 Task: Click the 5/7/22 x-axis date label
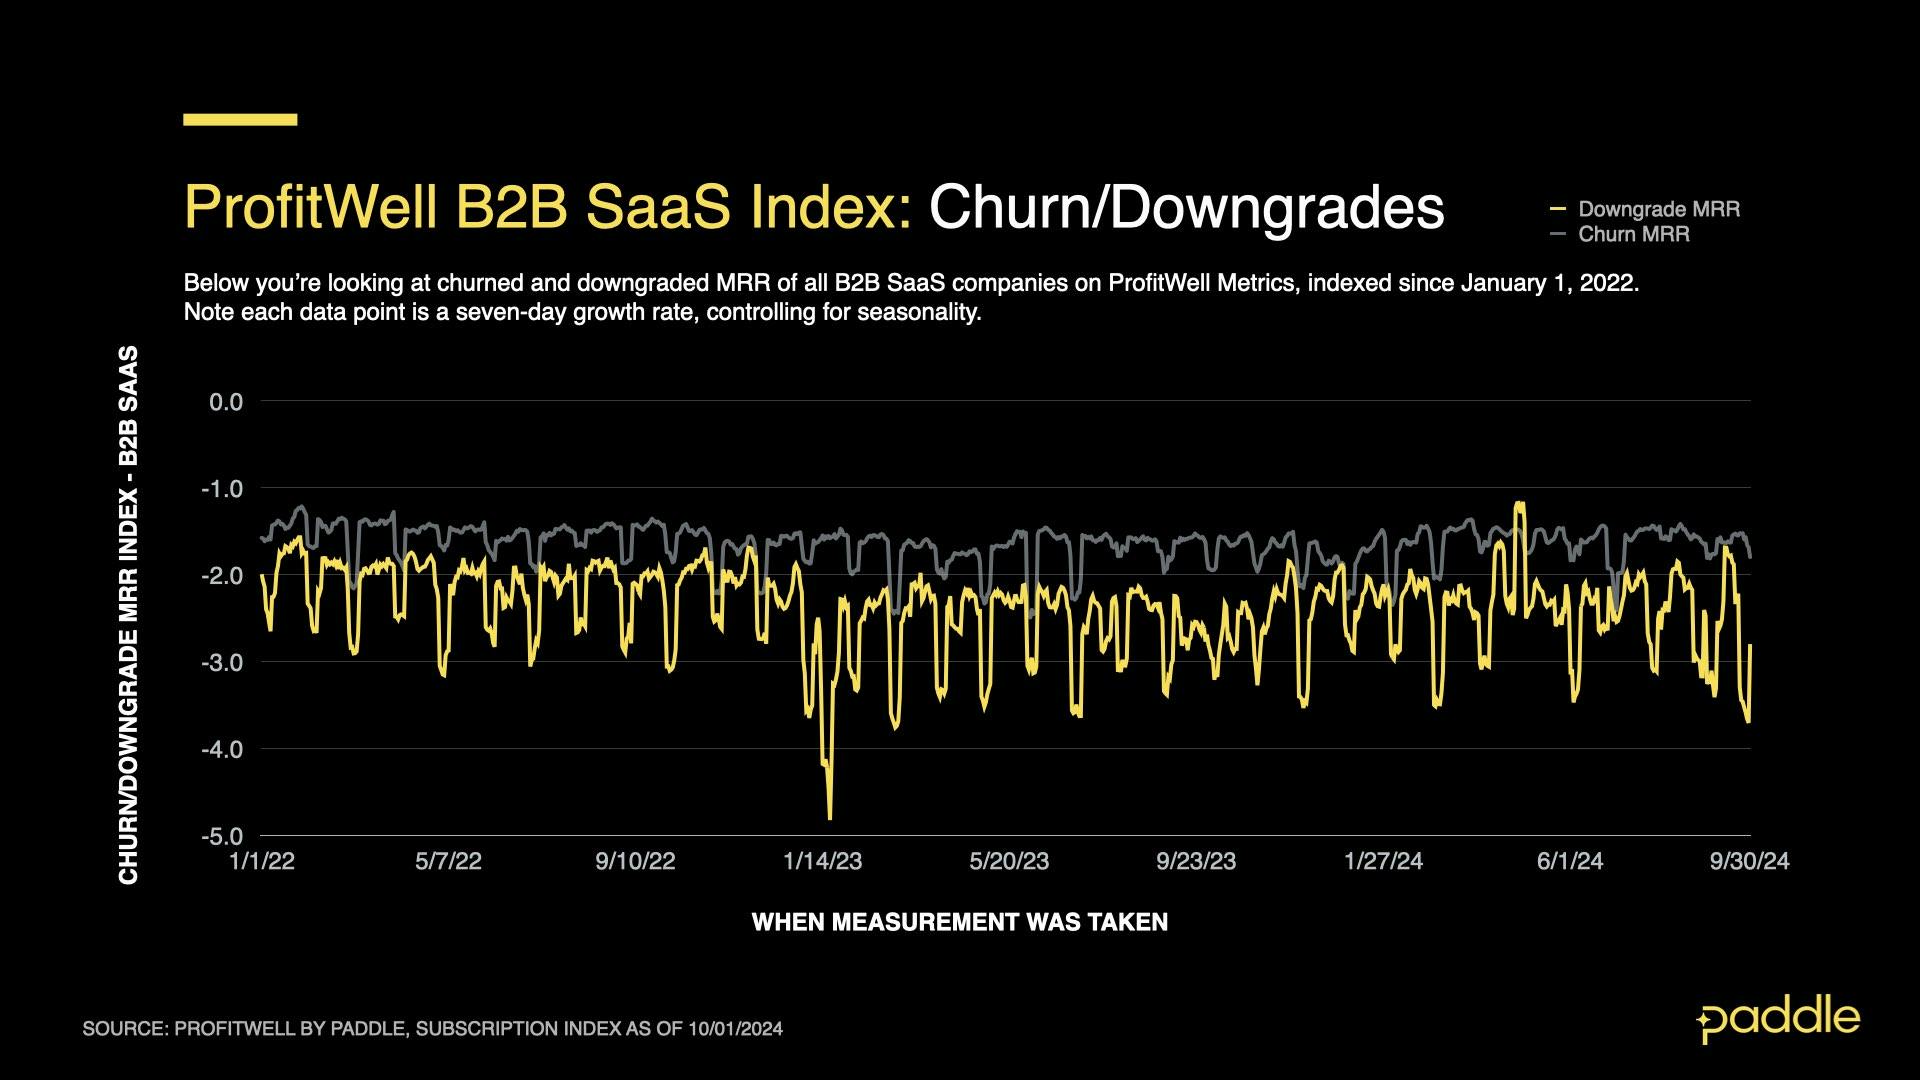pos(448,861)
